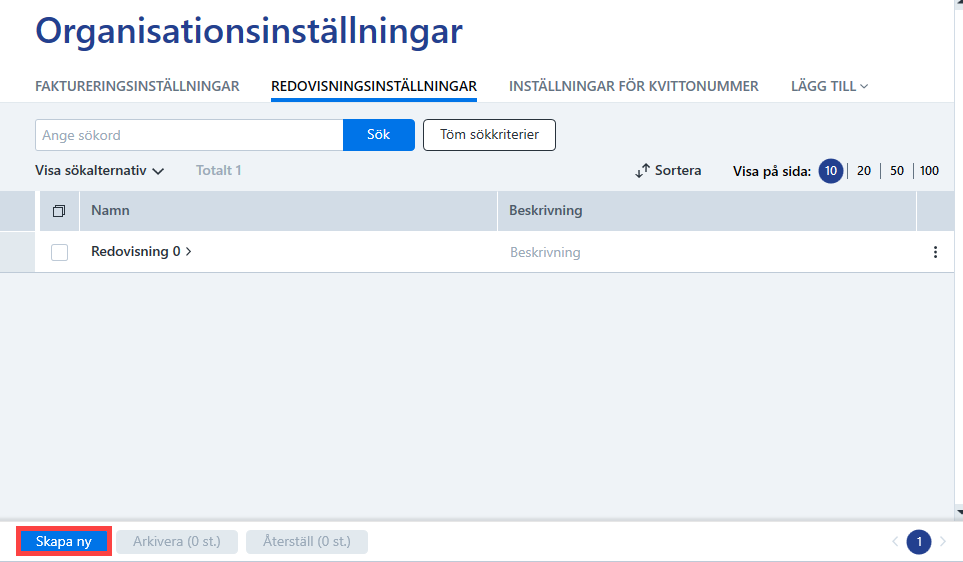This screenshot has width=963, height=562.
Task: Open the Redovisning 0 row chevron
Action: point(189,251)
